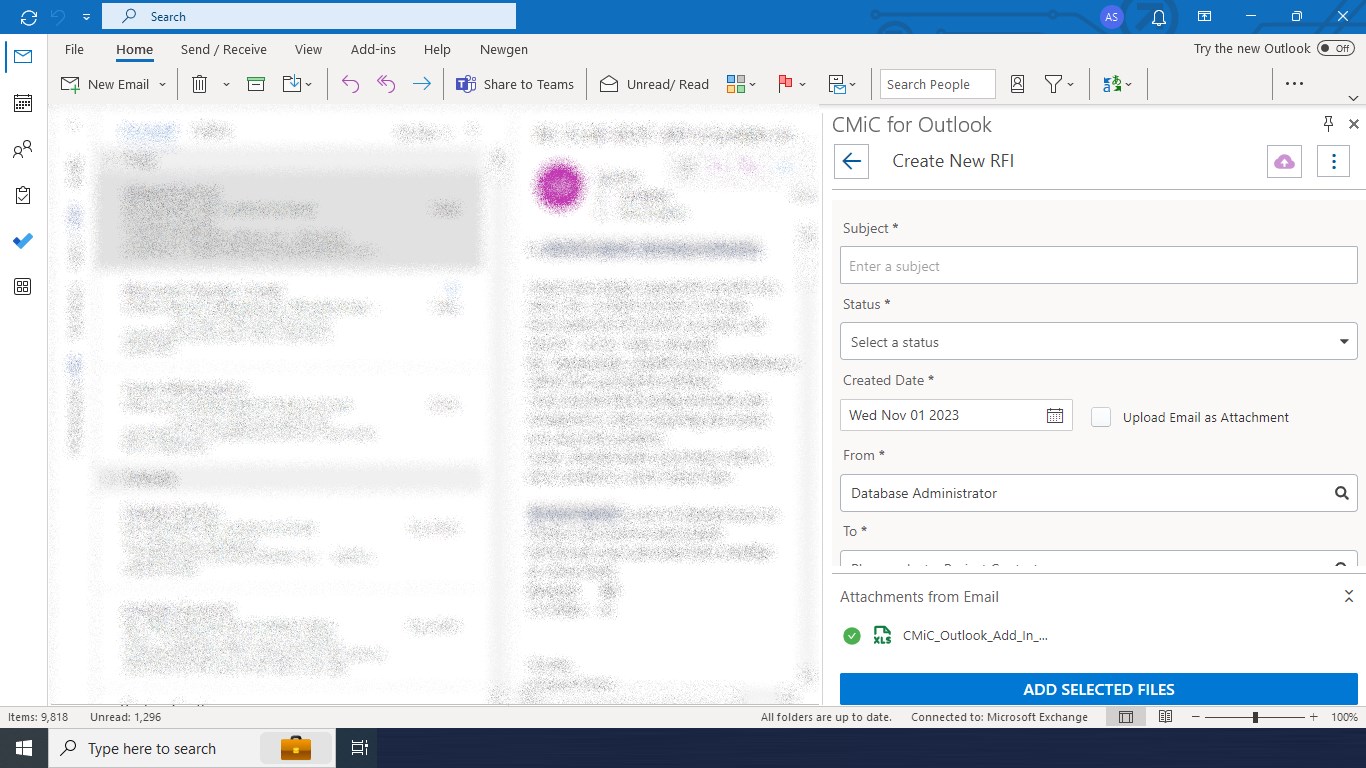Click the New Email button
1366x768 pixels.
pyautogui.click(x=105, y=84)
